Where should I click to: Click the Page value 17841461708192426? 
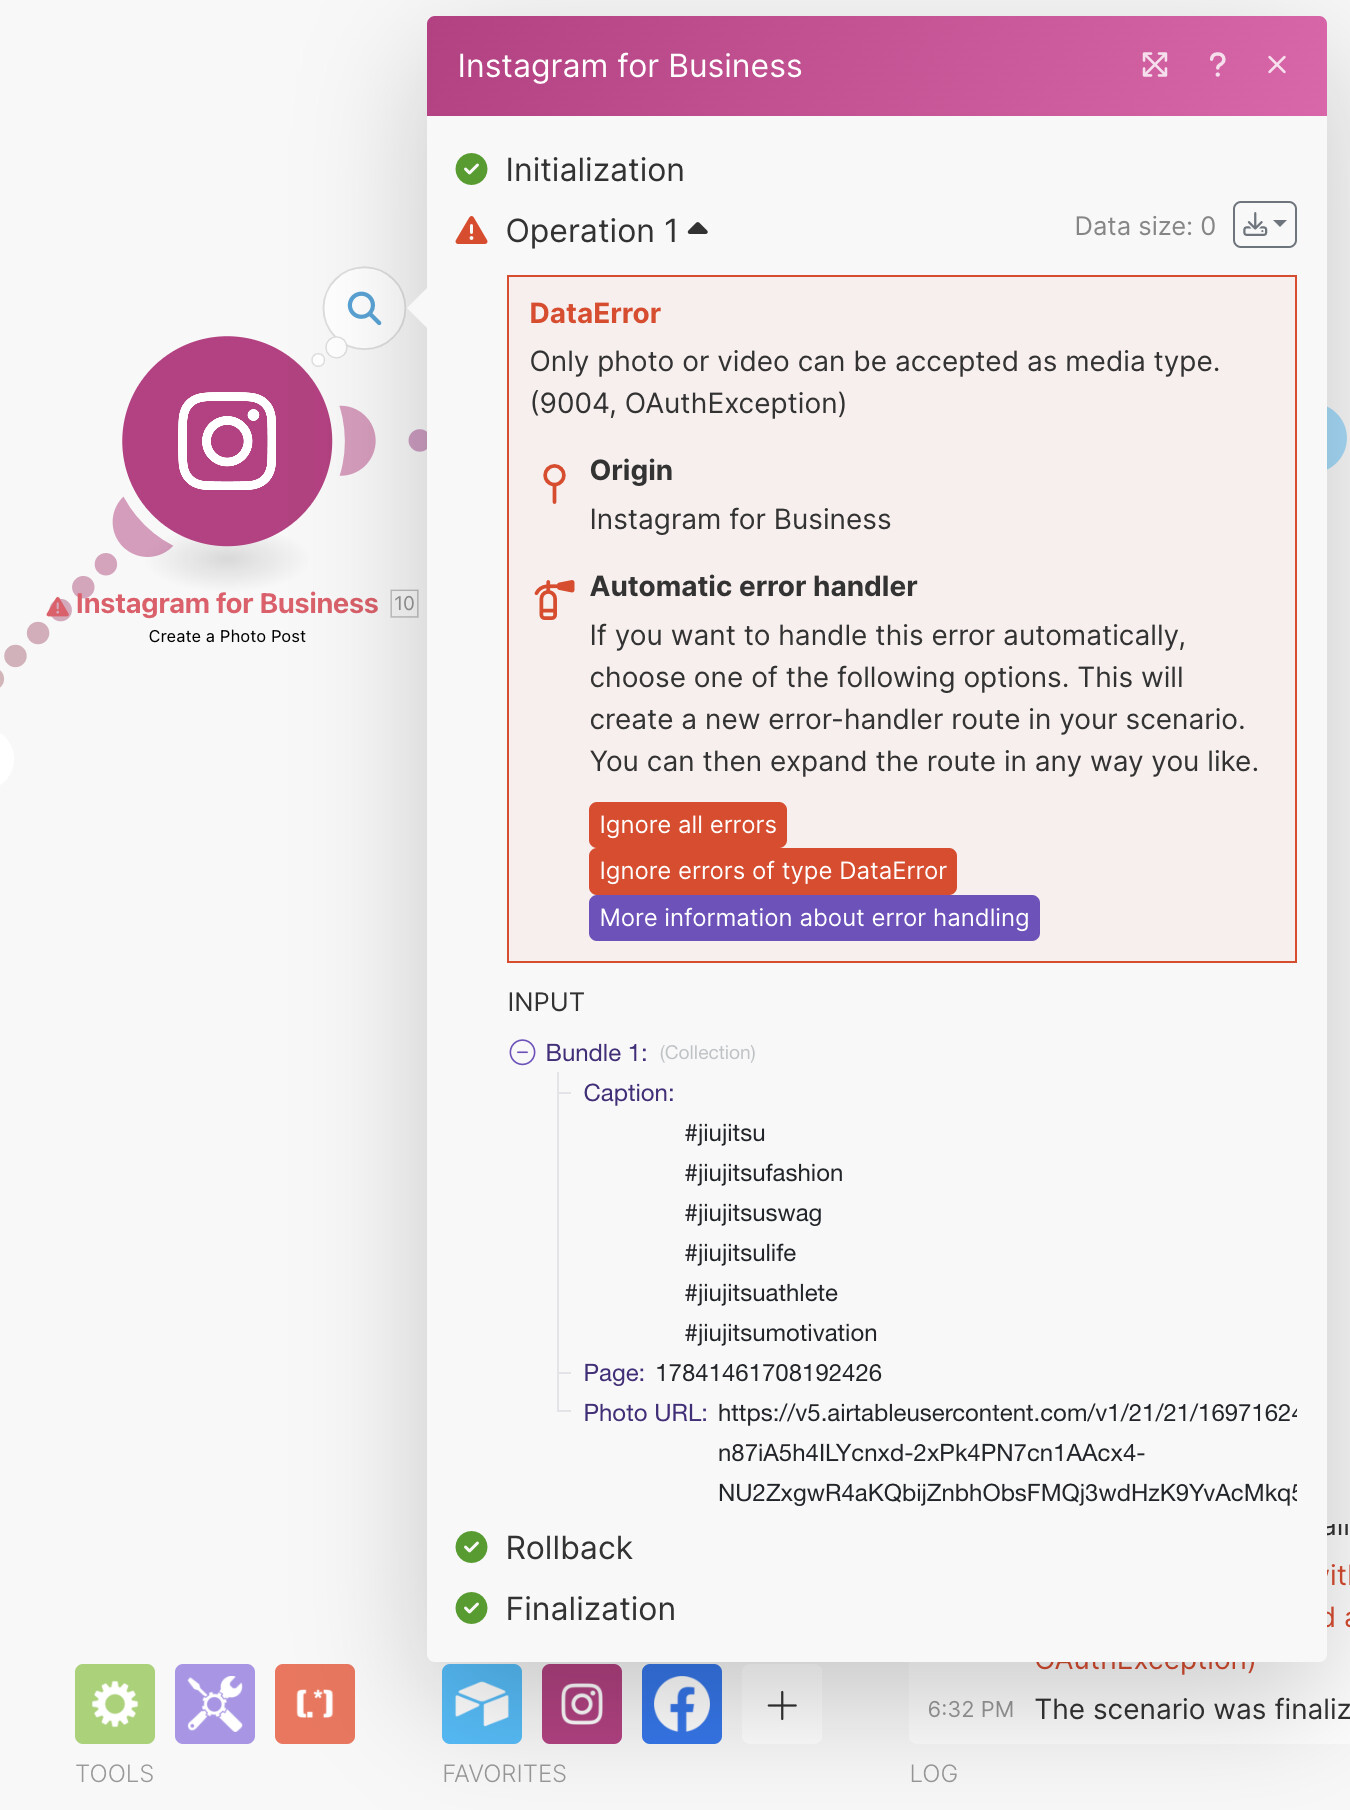click(x=768, y=1373)
